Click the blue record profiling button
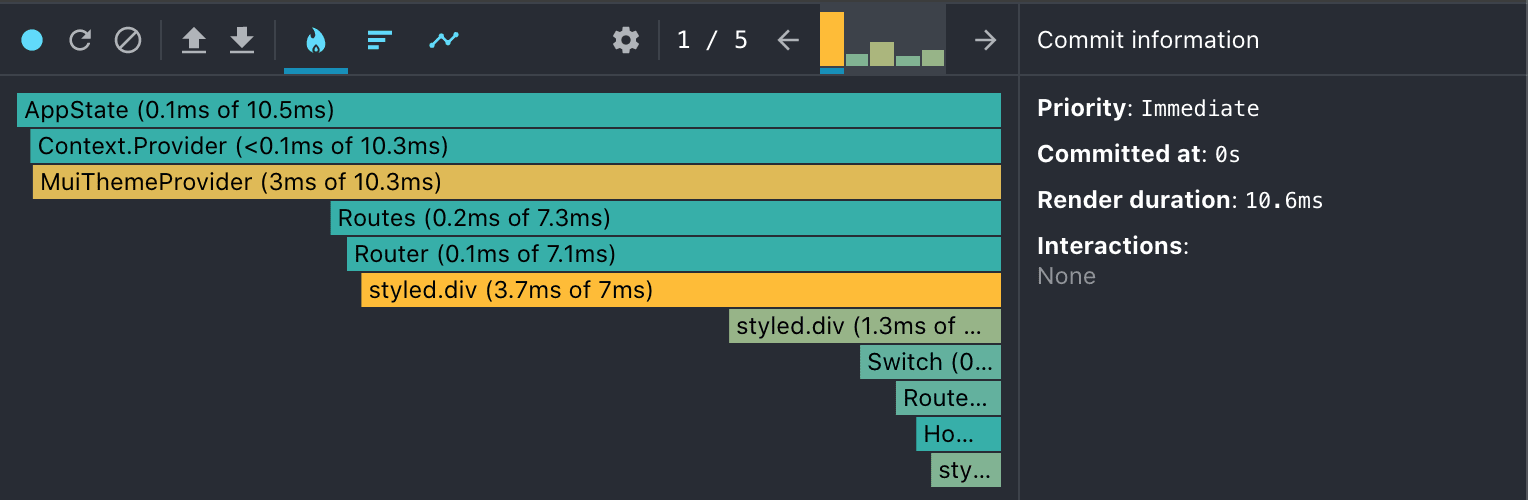This screenshot has height=500, width=1528. [32, 40]
